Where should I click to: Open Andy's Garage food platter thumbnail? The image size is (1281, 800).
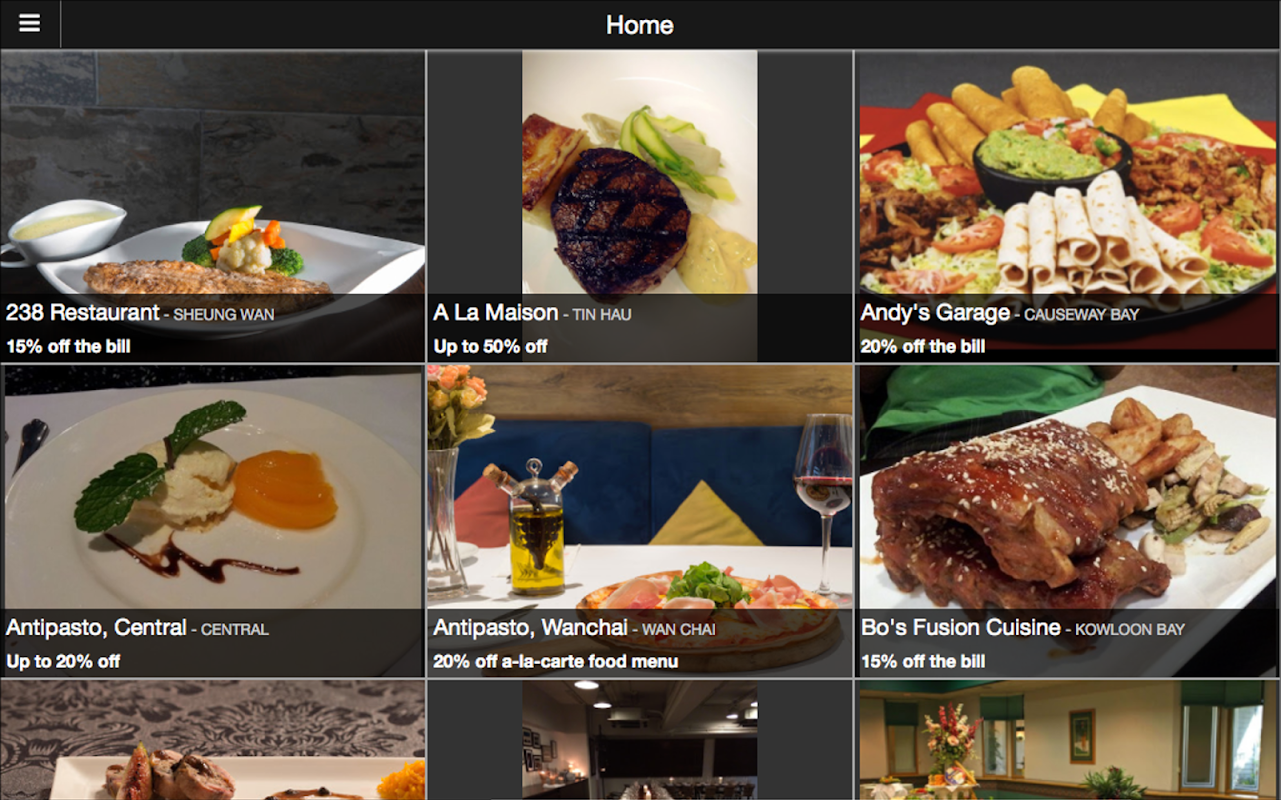tap(1068, 206)
